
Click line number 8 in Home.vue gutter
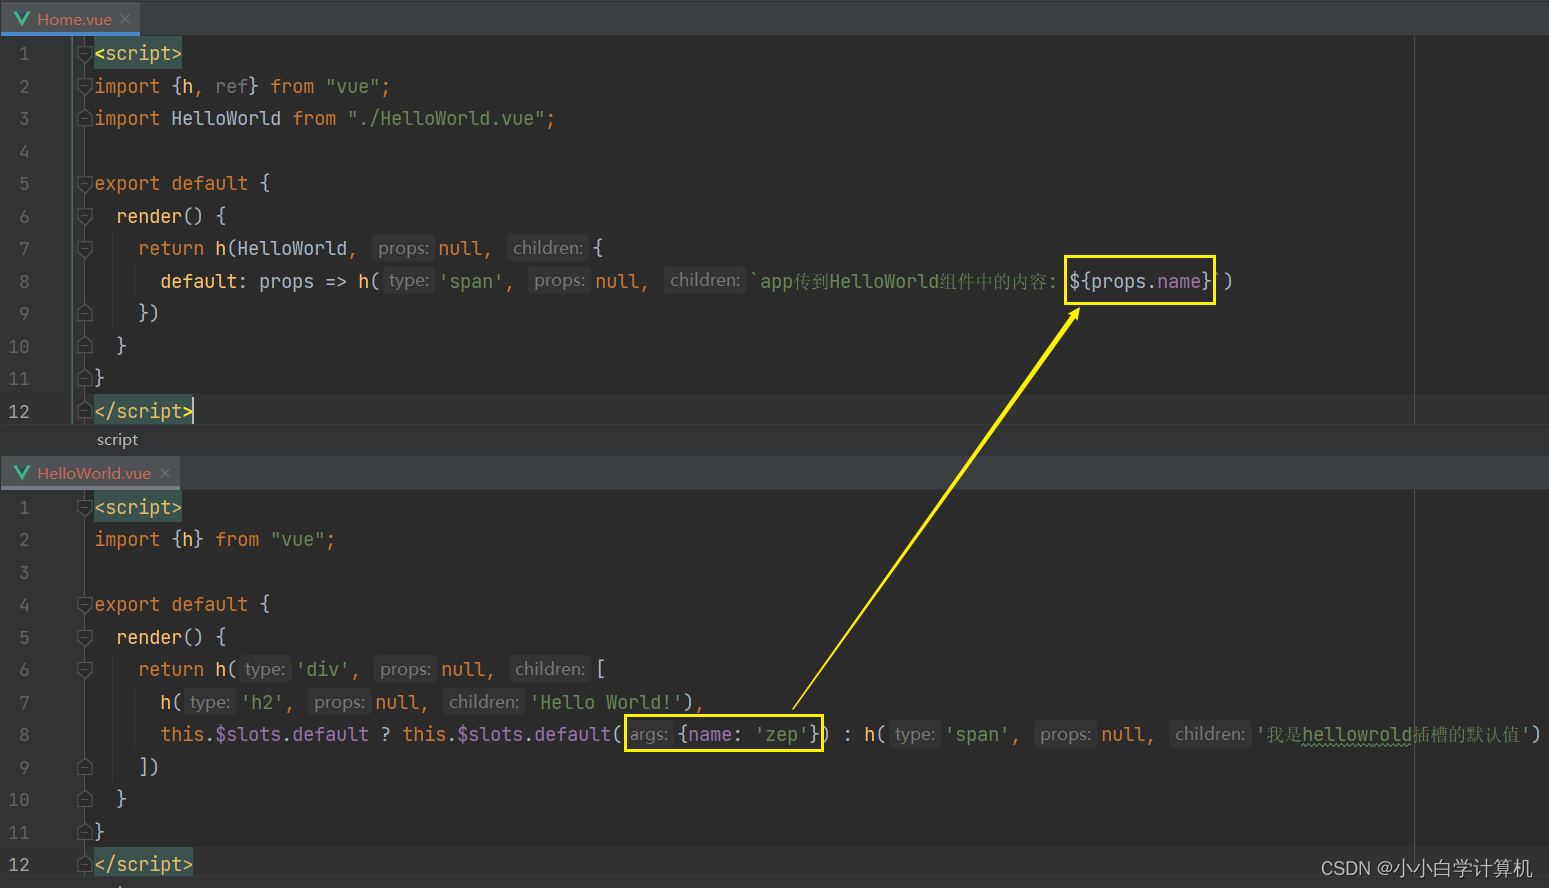click(x=24, y=282)
